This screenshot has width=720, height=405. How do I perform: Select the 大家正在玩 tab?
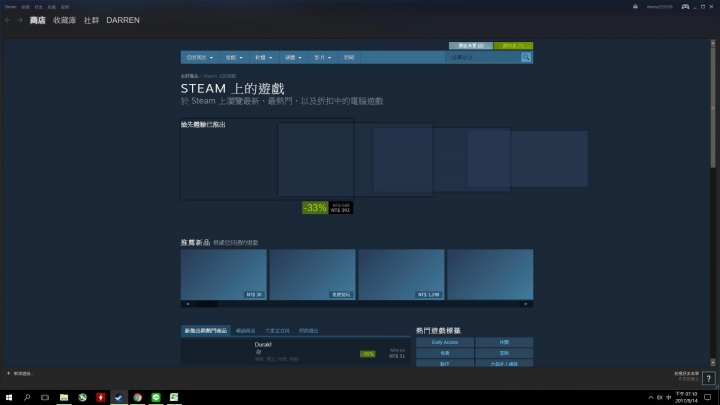pyautogui.click(x=277, y=331)
